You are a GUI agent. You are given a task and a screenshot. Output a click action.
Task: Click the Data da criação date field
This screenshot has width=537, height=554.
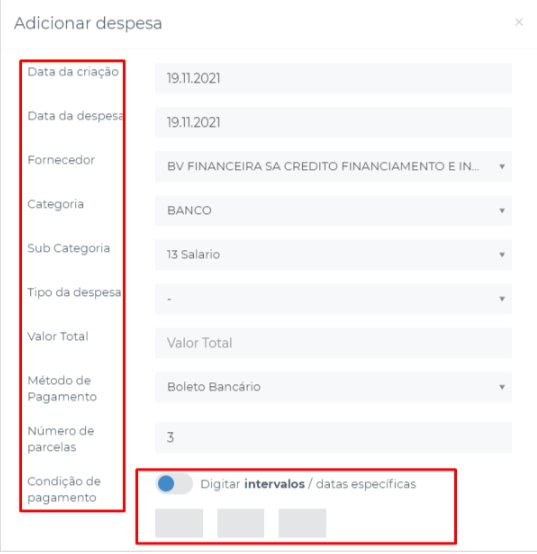click(333, 78)
